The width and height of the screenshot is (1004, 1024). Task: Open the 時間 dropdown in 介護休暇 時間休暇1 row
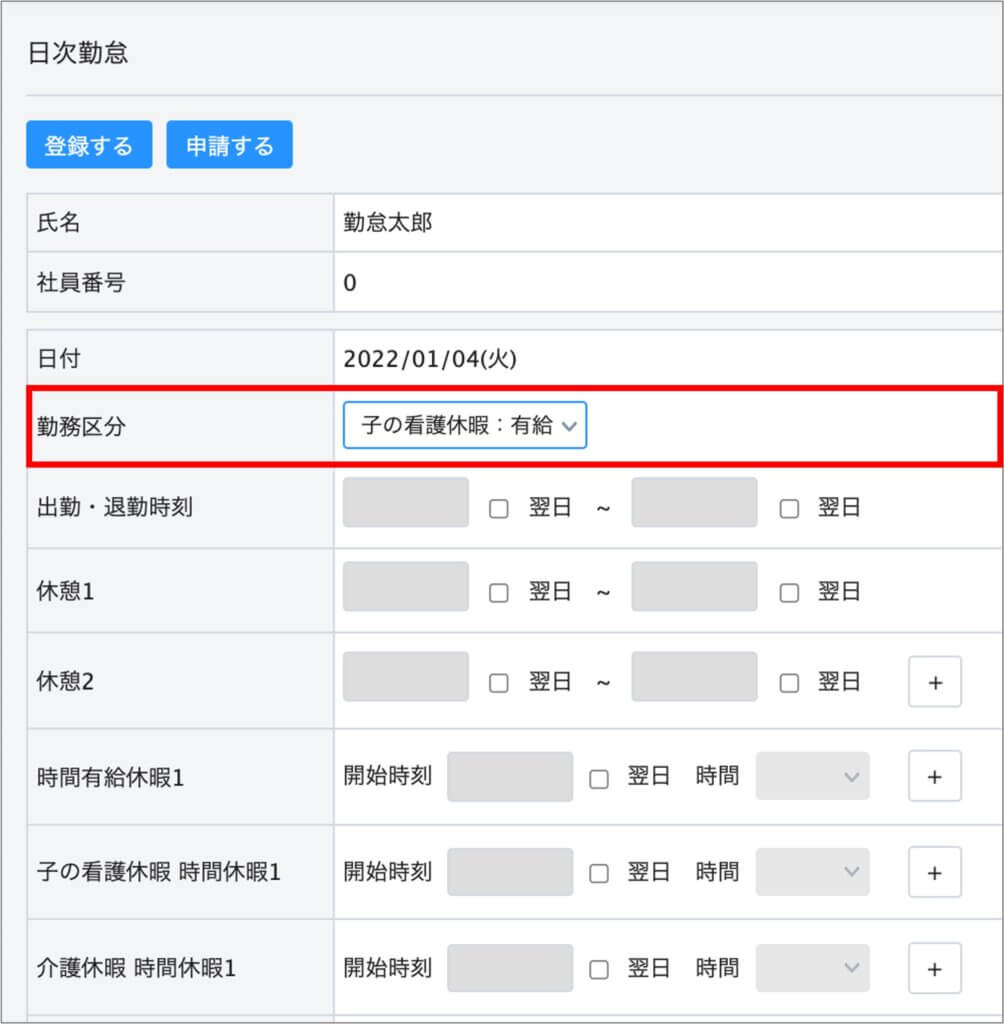pyautogui.click(x=812, y=968)
